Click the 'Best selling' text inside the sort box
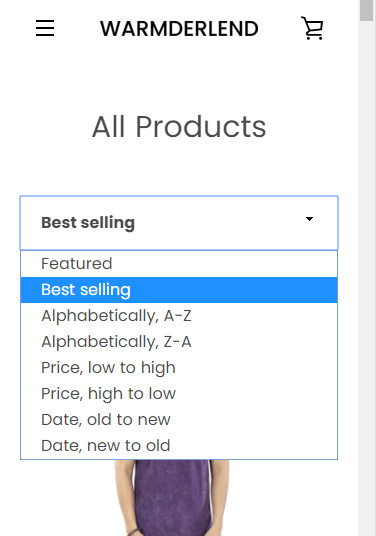The height and width of the screenshot is (536, 376). coord(88,223)
